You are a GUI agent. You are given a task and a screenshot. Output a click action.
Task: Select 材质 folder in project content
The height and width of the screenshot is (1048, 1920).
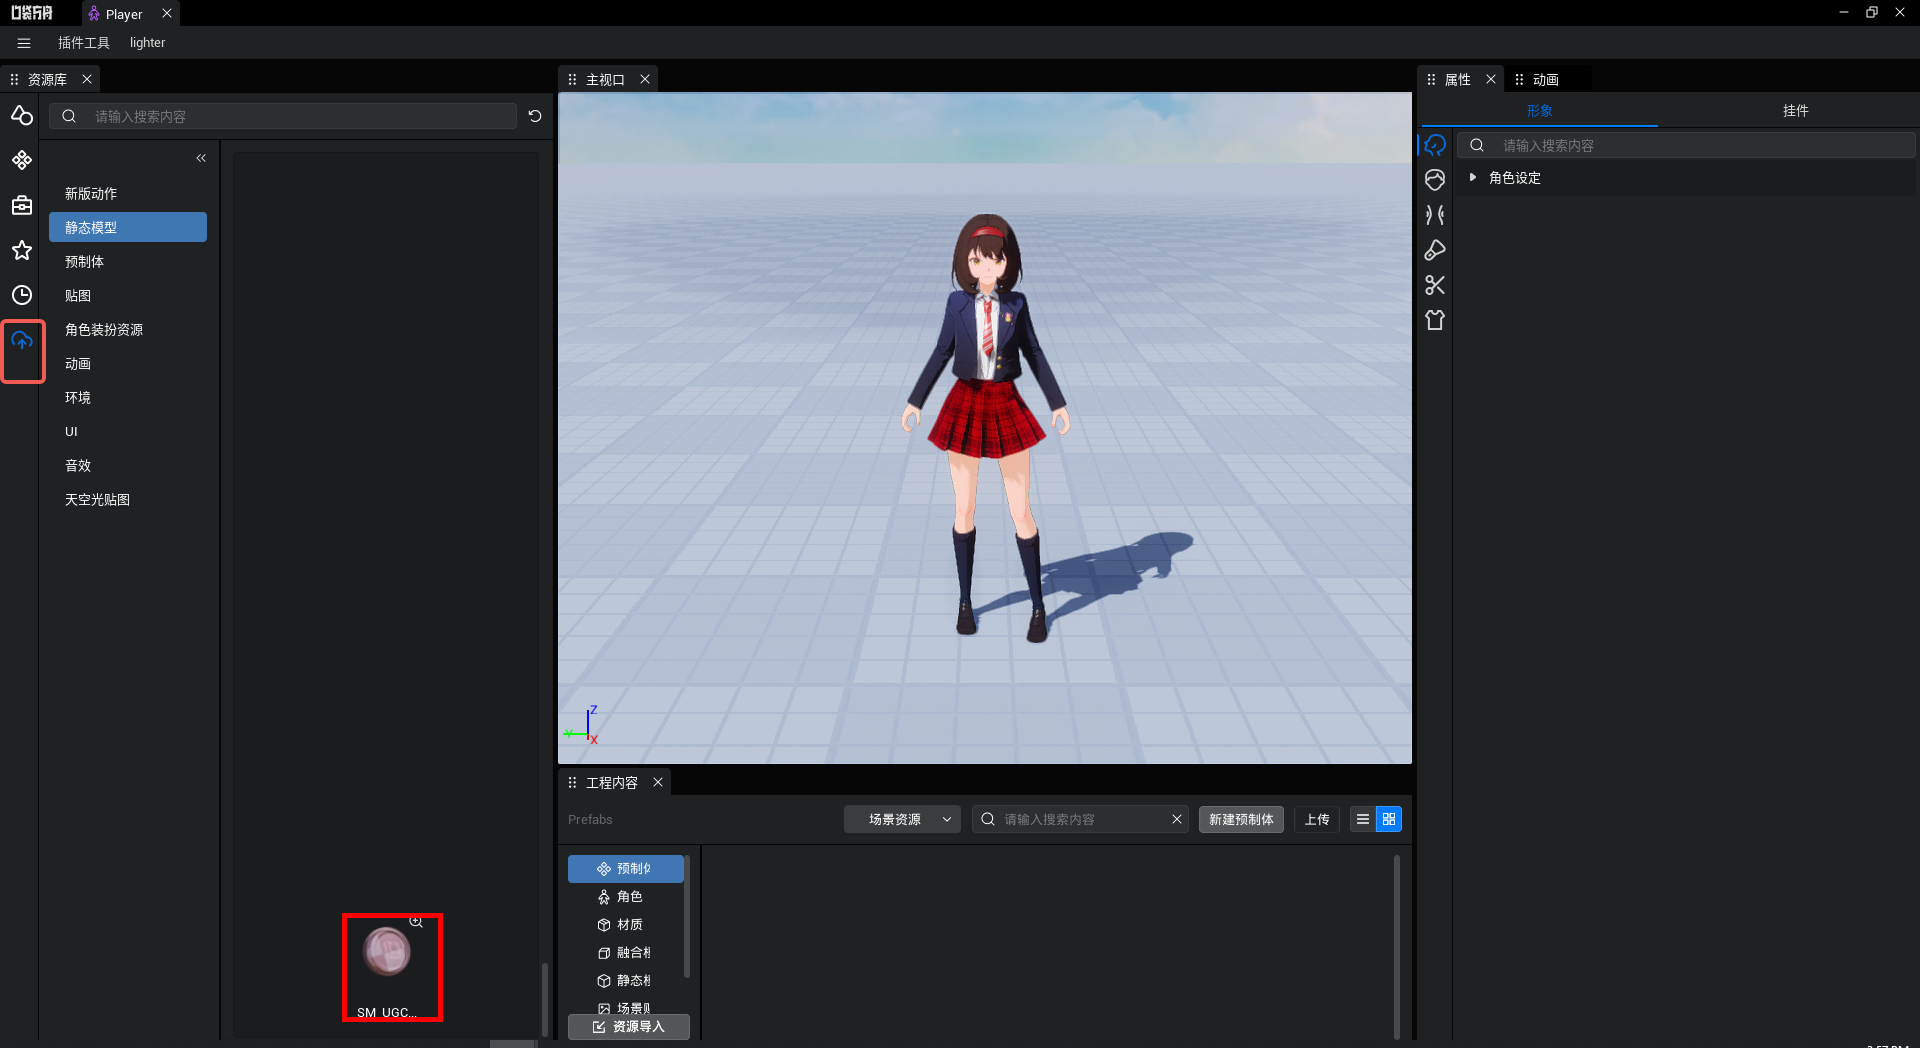click(x=626, y=924)
